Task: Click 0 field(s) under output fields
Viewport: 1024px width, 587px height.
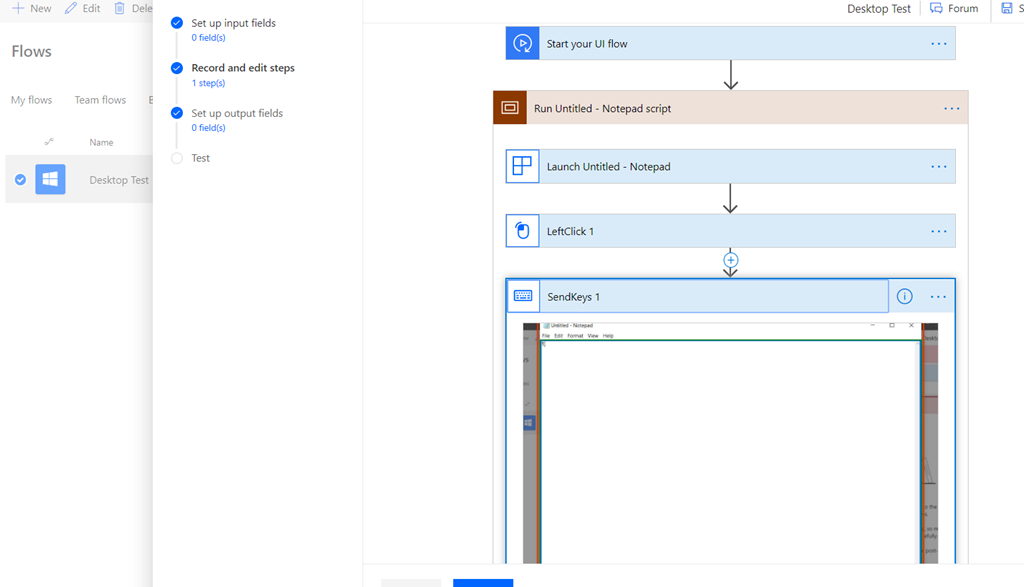Action: tap(208, 127)
